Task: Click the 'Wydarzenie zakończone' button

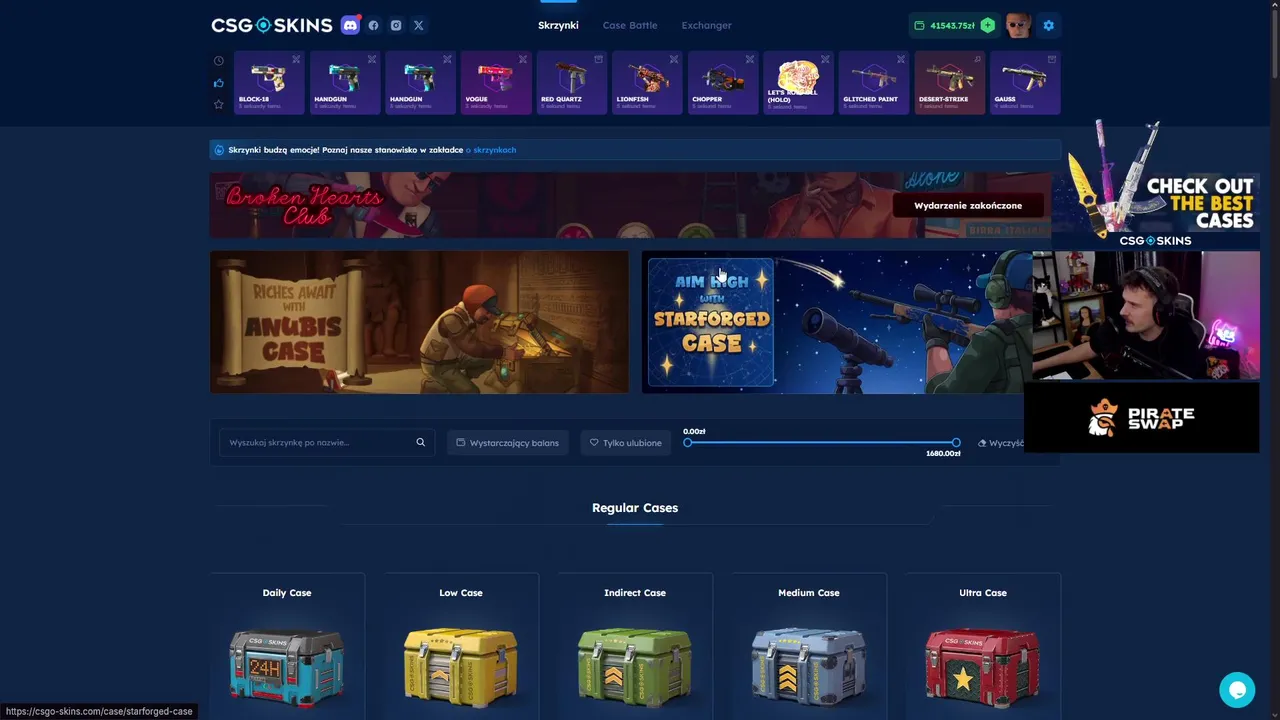Action: click(968, 205)
